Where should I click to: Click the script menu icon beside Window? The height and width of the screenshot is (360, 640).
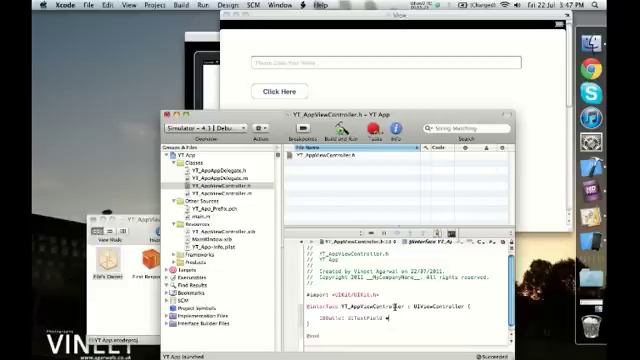coord(303,5)
